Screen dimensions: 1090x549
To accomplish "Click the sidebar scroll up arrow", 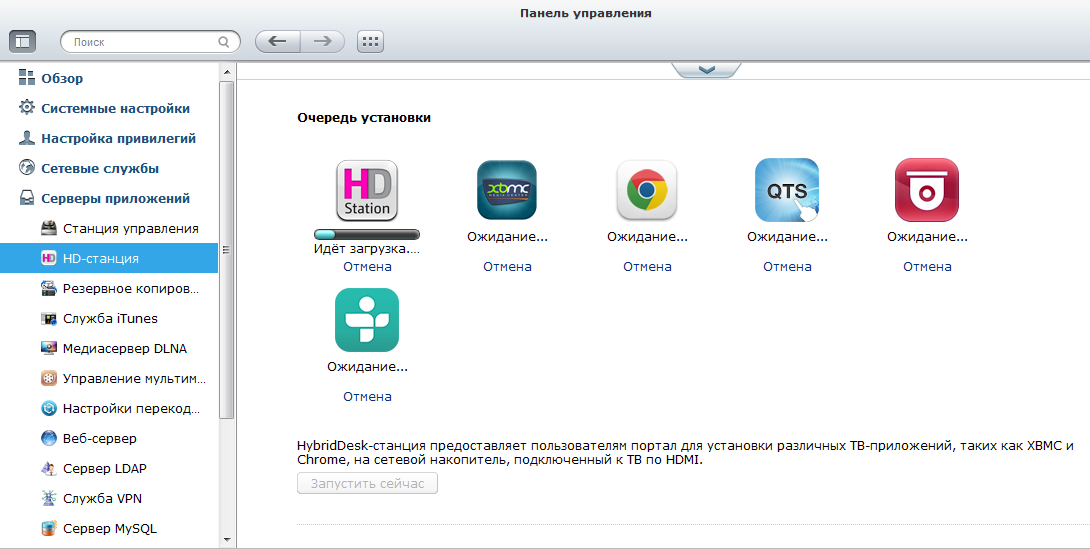I will click(x=227, y=72).
